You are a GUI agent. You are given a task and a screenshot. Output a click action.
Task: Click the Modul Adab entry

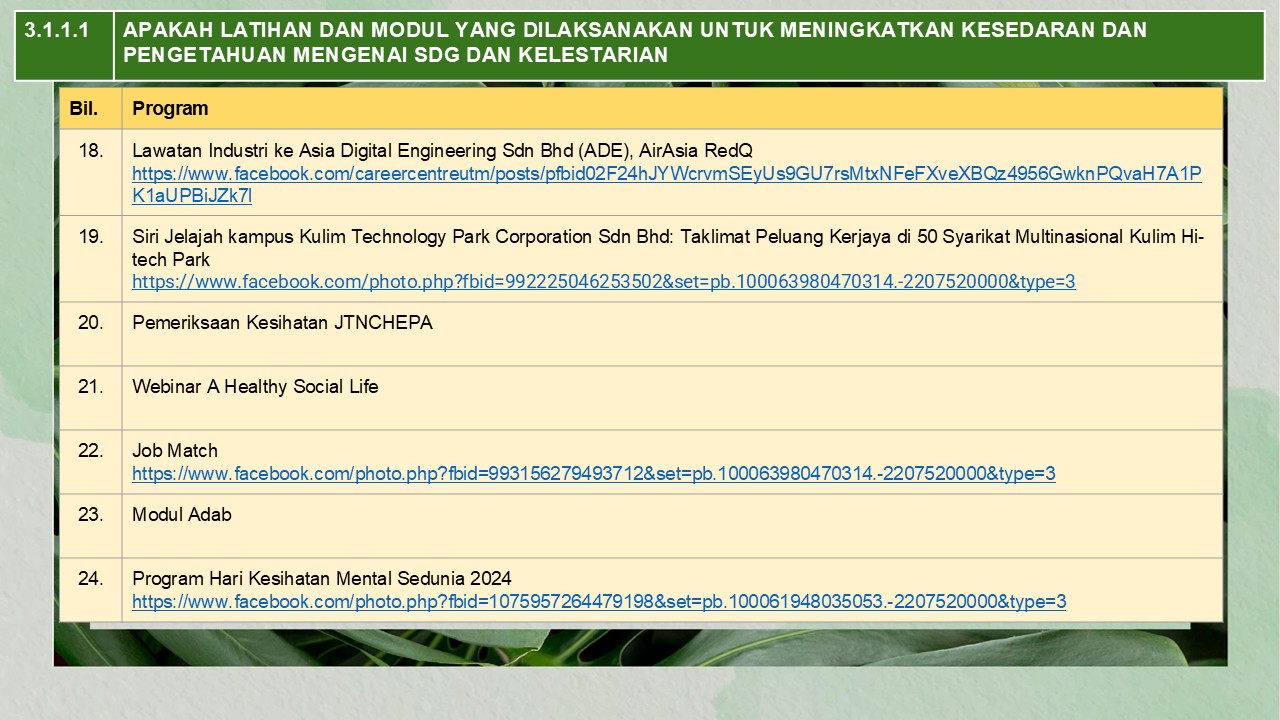click(182, 515)
